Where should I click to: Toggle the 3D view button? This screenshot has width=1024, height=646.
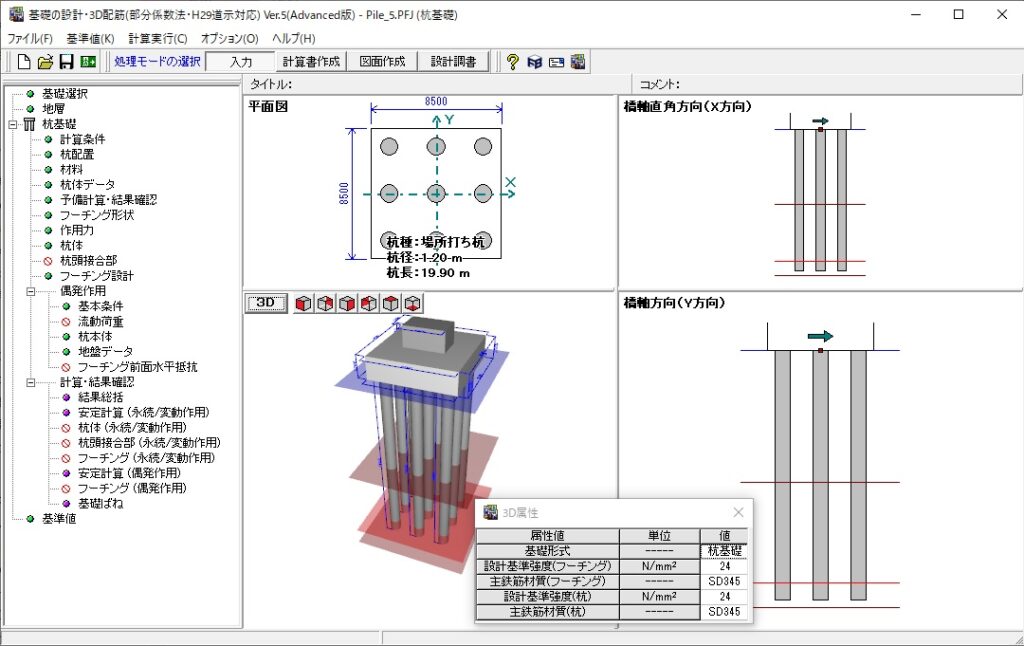pos(266,303)
